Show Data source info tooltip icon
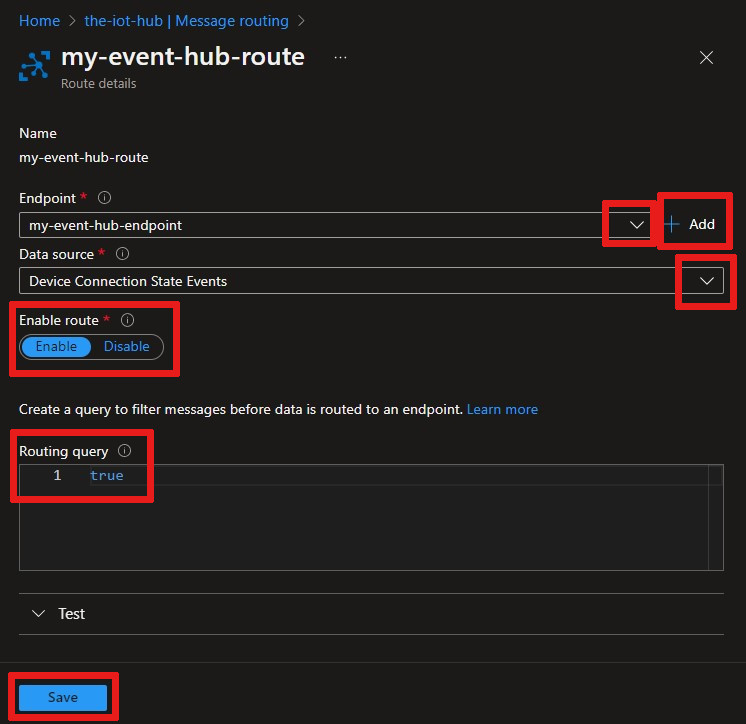Screen dimensions: 746x724 point(122,254)
